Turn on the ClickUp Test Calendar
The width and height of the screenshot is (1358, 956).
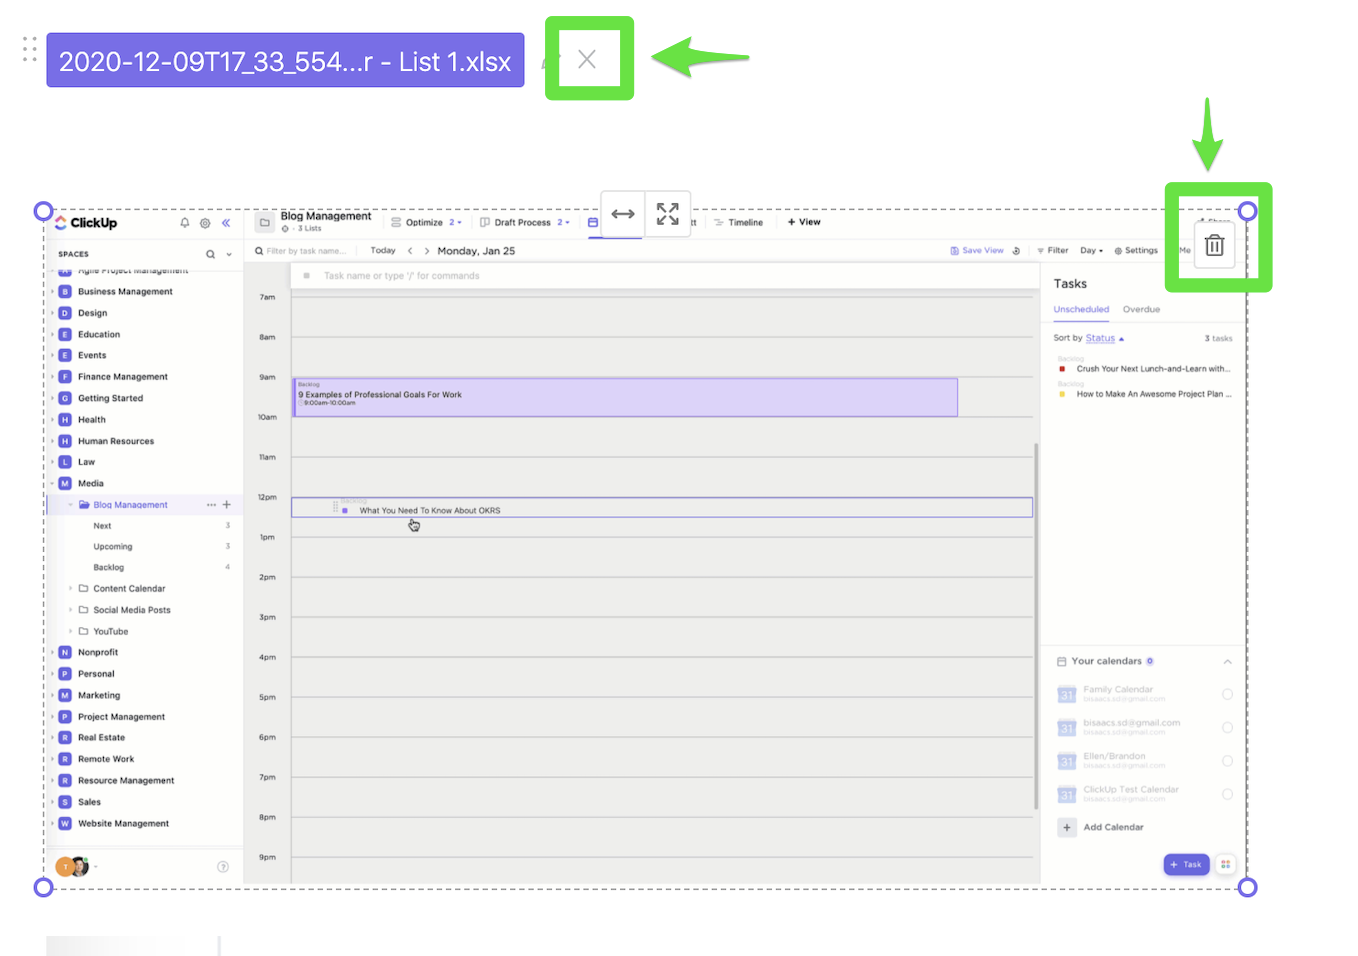click(1227, 794)
